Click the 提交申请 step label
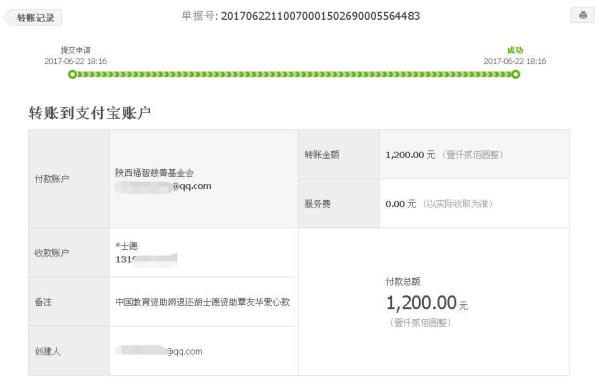Image resolution: width=600 pixels, height=385 pixels. tap(76, 50)
